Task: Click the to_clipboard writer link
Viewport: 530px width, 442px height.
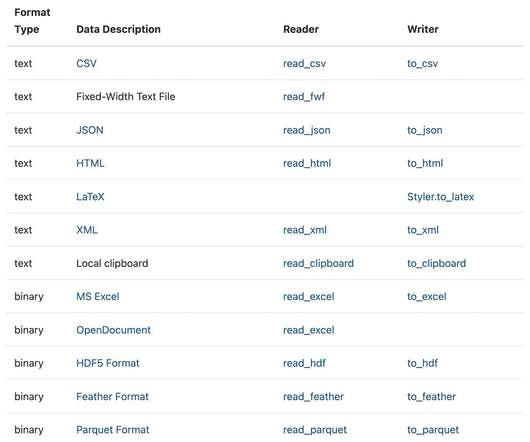Action: coord(436,263)
